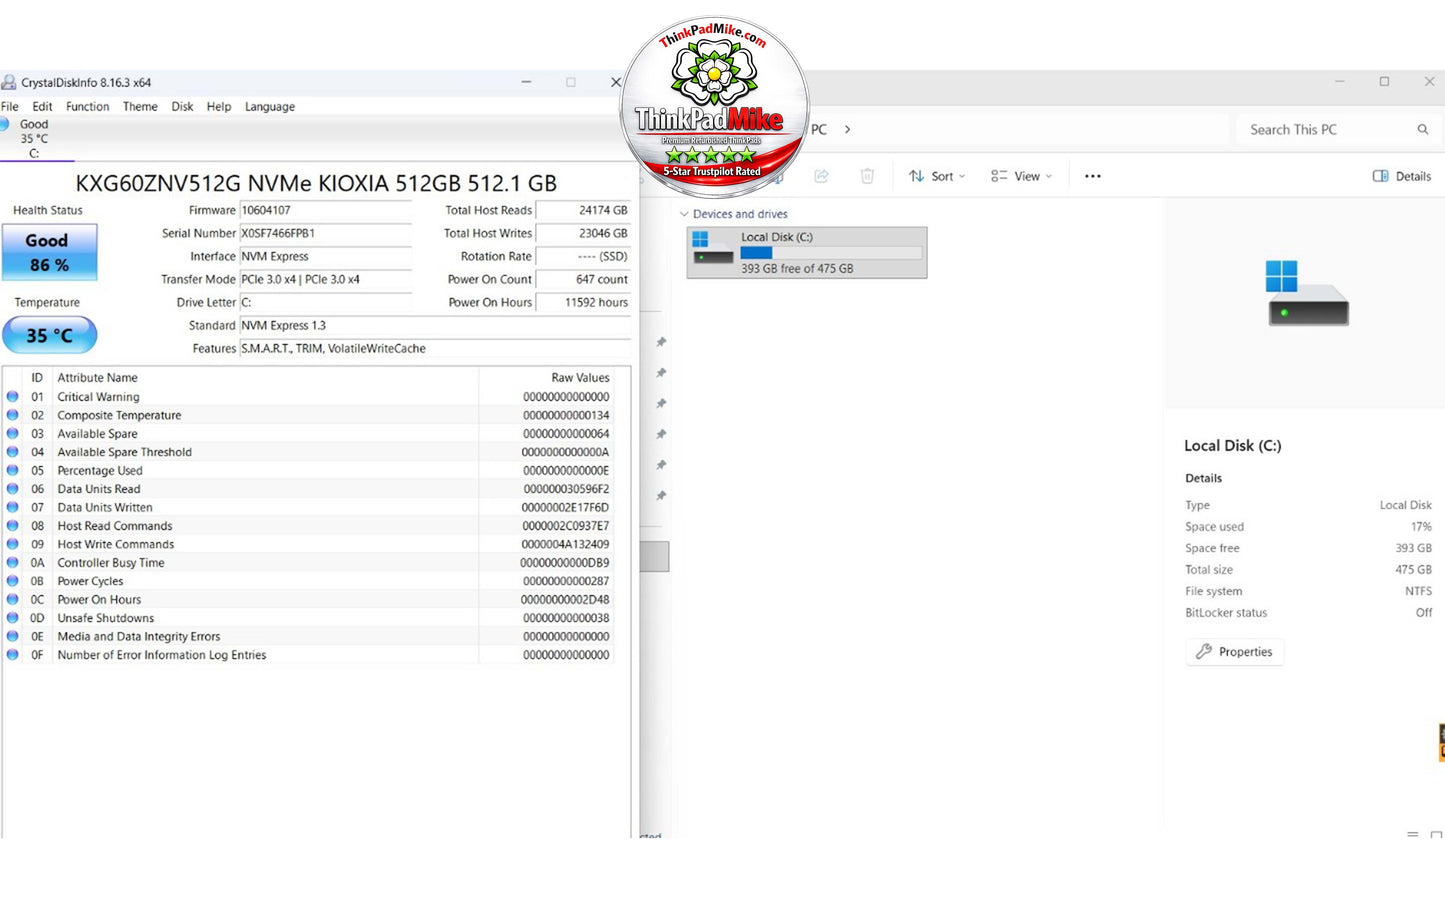Screen dimensions: 1445x908
Task: Click the blue Good drive status indicator
Action: [x=5, y=124]
